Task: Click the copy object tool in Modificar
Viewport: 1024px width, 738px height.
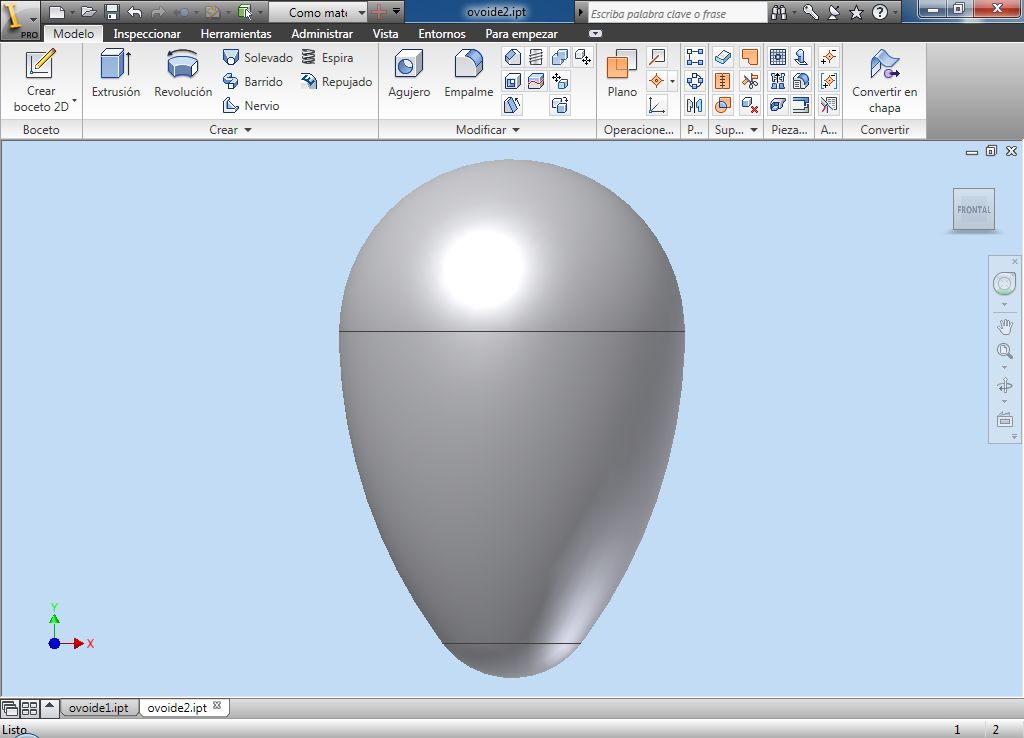Action: (x=560, y=105)
